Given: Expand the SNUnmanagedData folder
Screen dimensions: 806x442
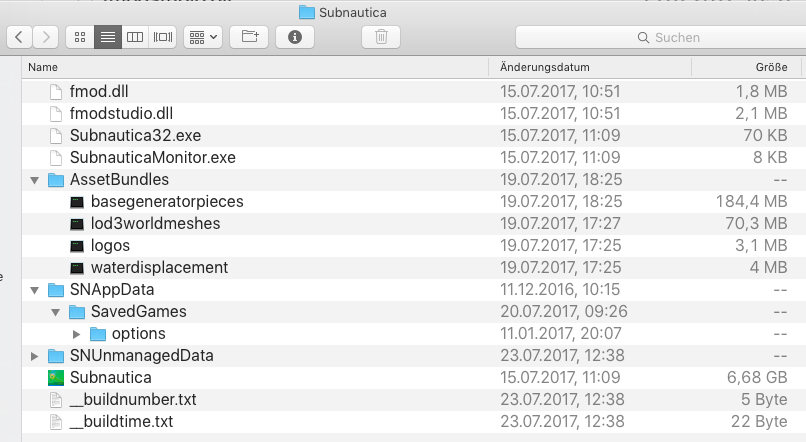Looking at the screenshot, I should click(x=34, y=356).
